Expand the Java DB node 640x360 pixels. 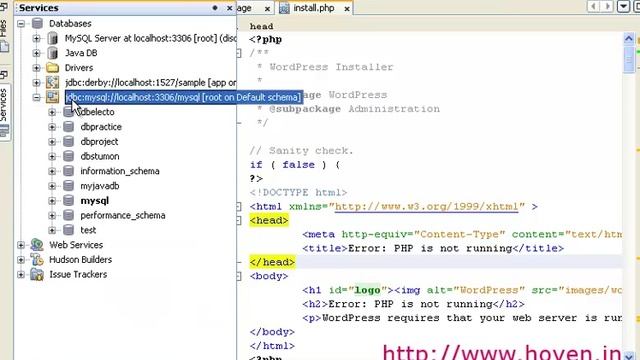(x=36, y=53)
